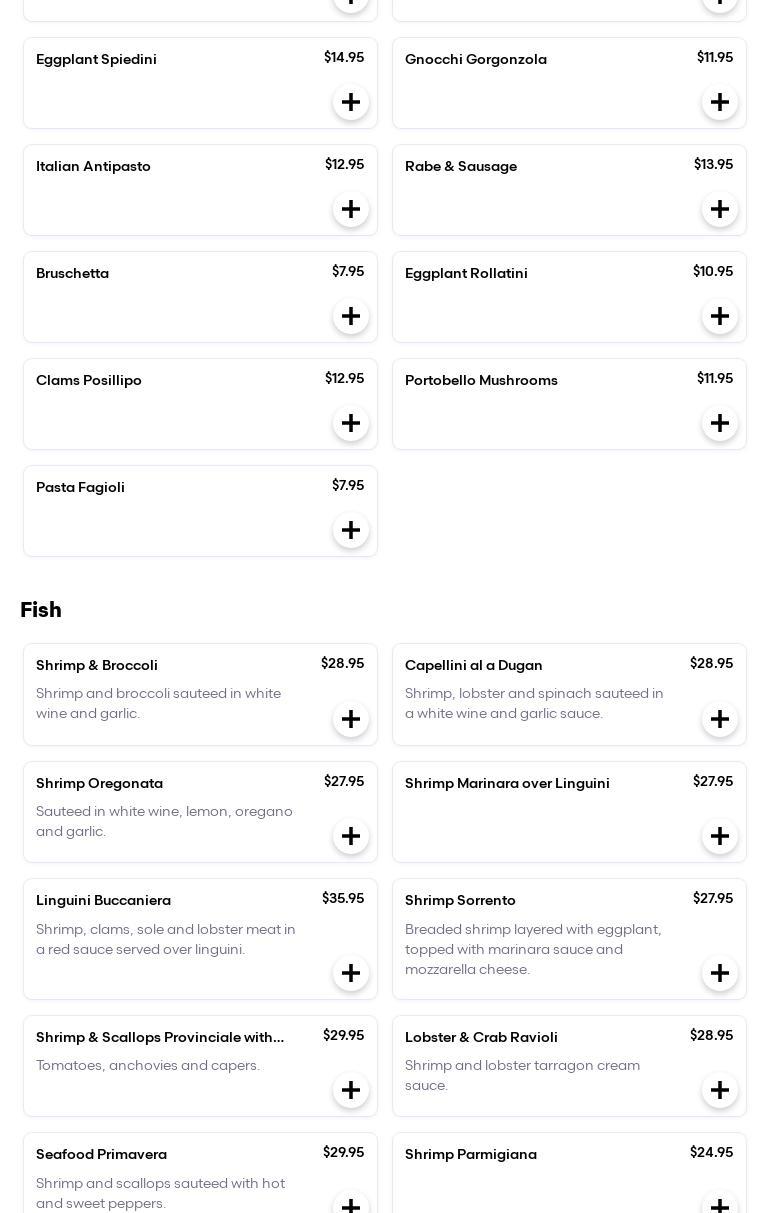Screen dimensions: 770x1213
Task: Add Shrimp Sorrento to cart
Action: (x=720, y=973)
